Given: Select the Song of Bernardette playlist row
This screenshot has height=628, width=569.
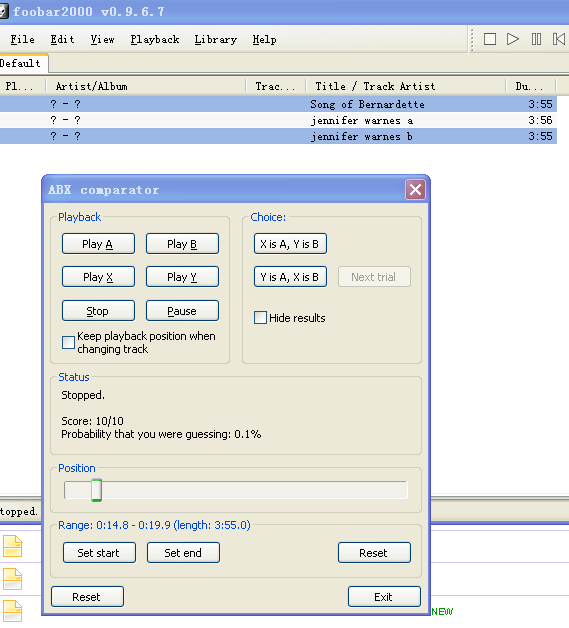Looking at the screenshot, I should click(278, 104).
